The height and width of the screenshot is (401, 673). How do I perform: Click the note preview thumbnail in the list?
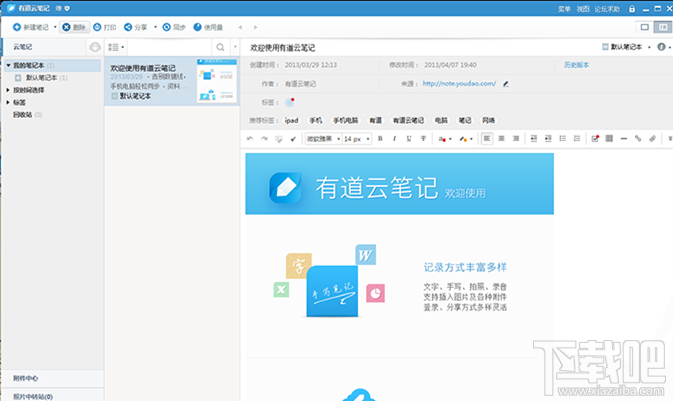pos(216,80)
